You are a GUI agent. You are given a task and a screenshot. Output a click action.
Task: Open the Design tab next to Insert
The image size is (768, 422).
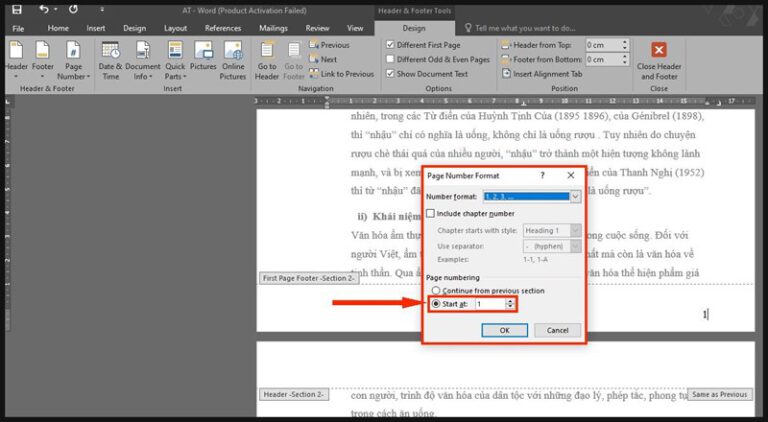coord(134,28)
